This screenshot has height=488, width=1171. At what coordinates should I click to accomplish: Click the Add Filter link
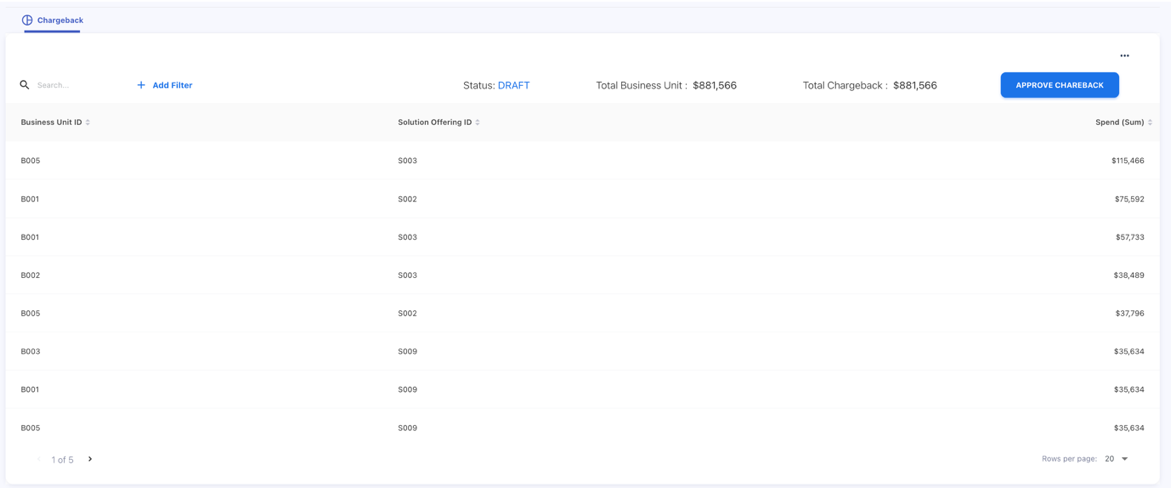172,85
